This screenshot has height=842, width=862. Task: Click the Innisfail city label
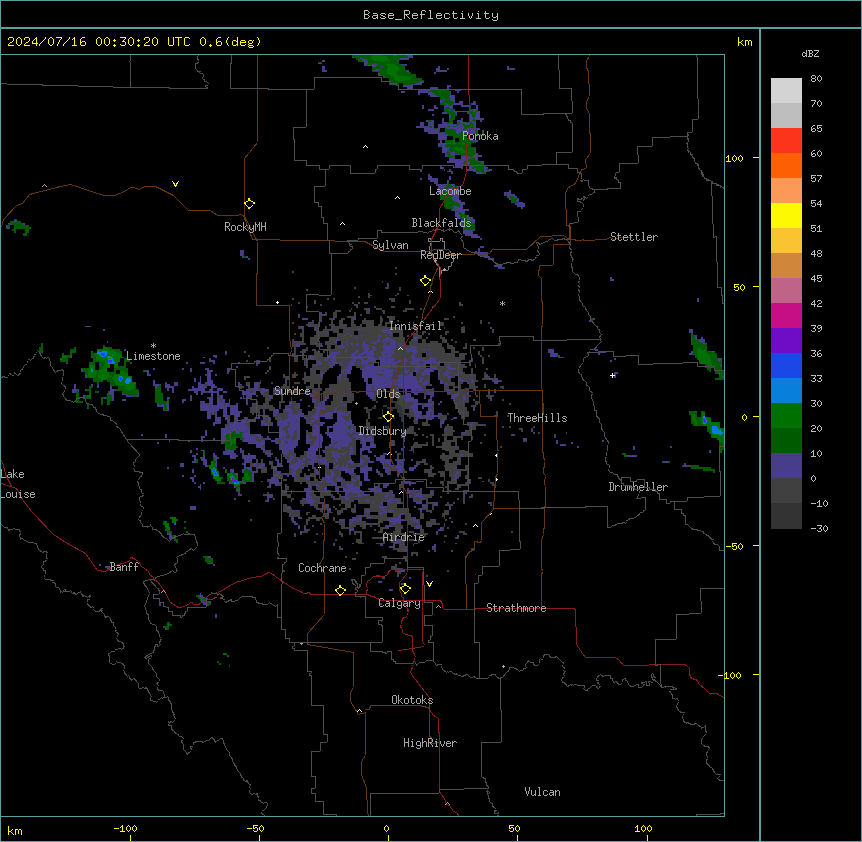(415, 326)
